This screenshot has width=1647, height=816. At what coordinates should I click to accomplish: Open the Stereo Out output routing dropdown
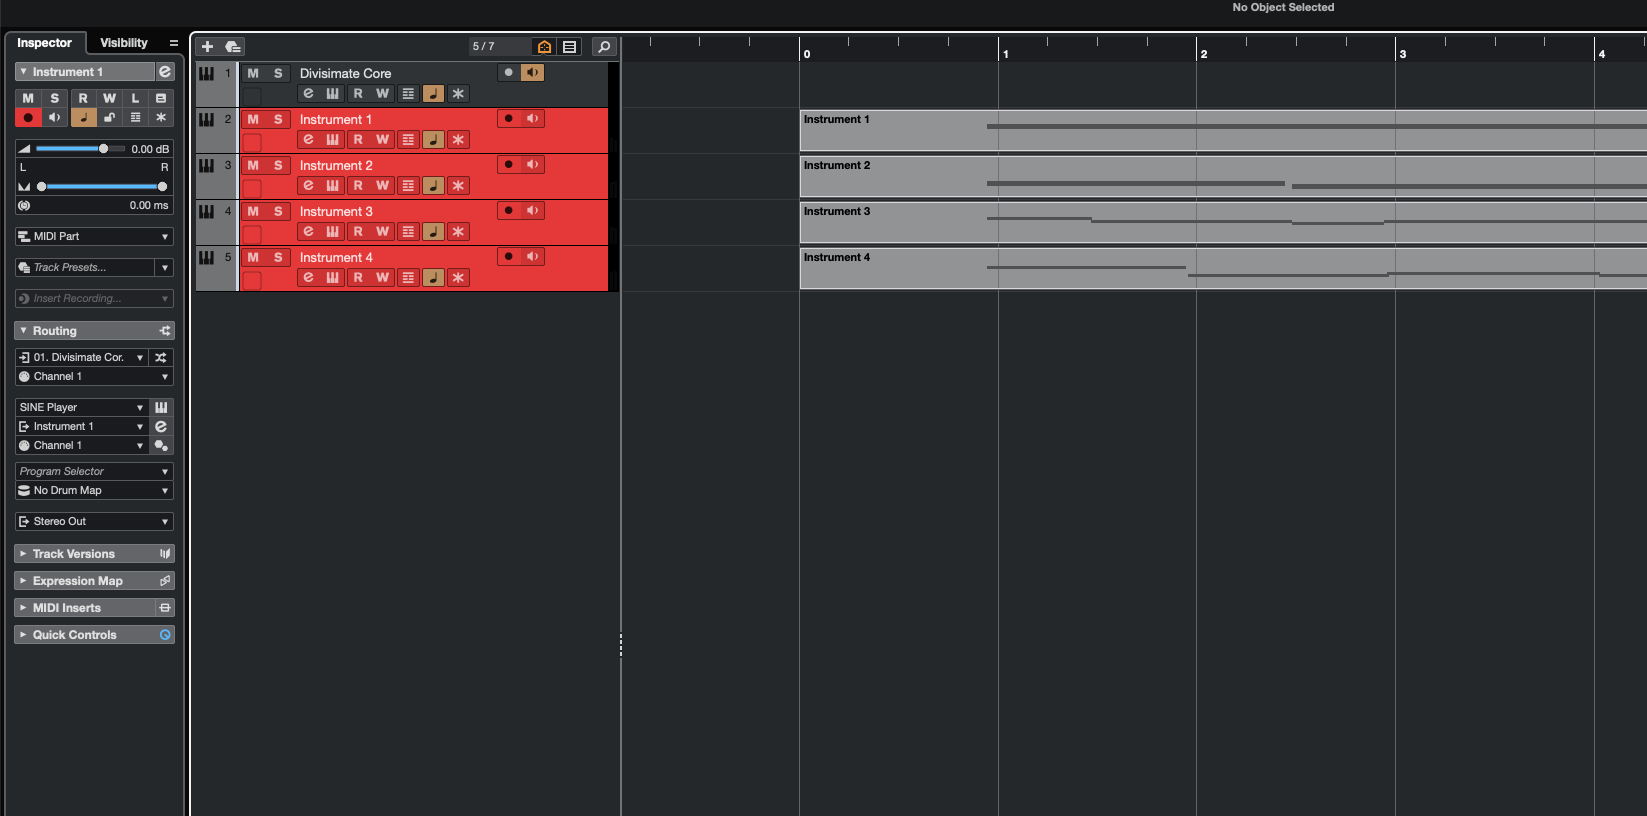point(94,522)
